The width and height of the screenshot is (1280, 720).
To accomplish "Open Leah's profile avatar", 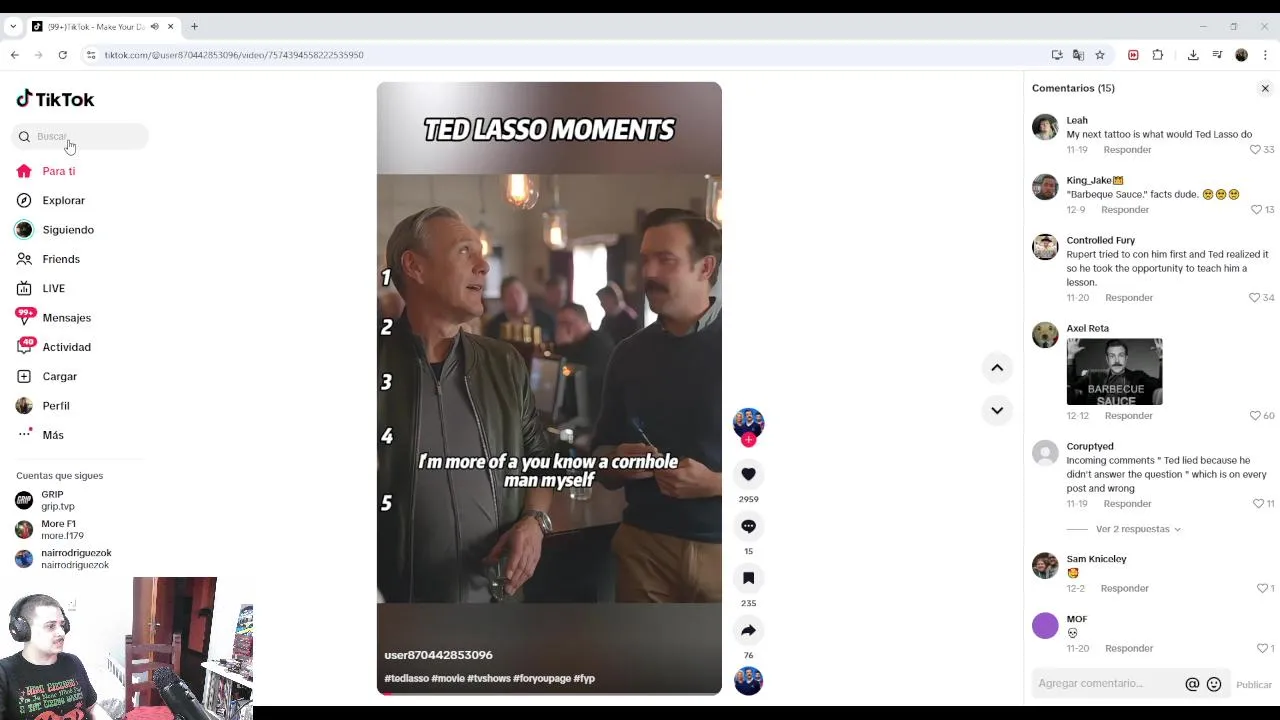I will pos(1045,127).
